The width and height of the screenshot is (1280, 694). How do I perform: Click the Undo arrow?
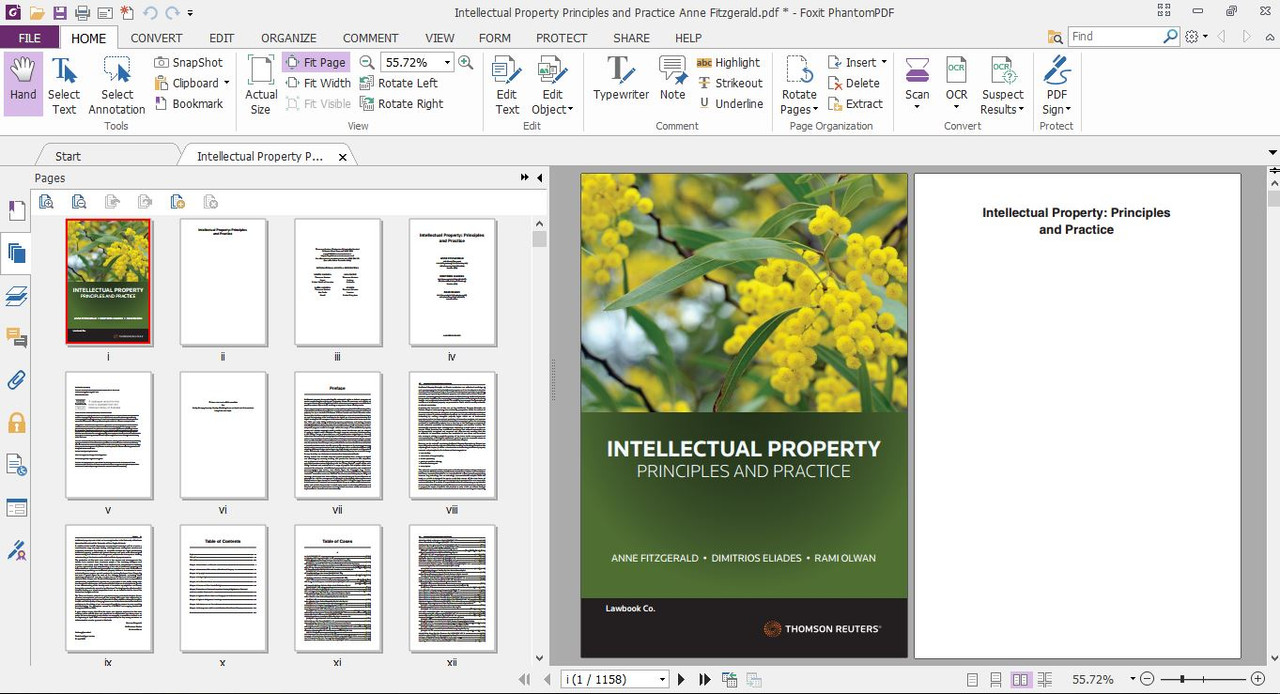[x=150, y=13]
